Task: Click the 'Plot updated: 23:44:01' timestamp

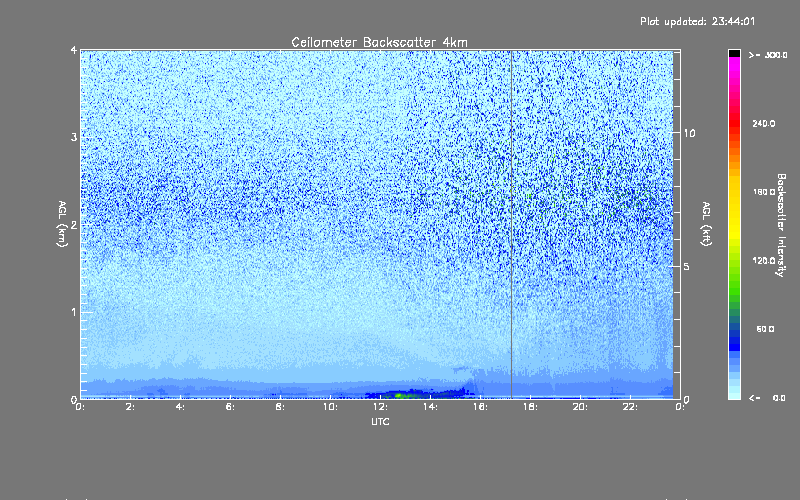Action: 697,21
